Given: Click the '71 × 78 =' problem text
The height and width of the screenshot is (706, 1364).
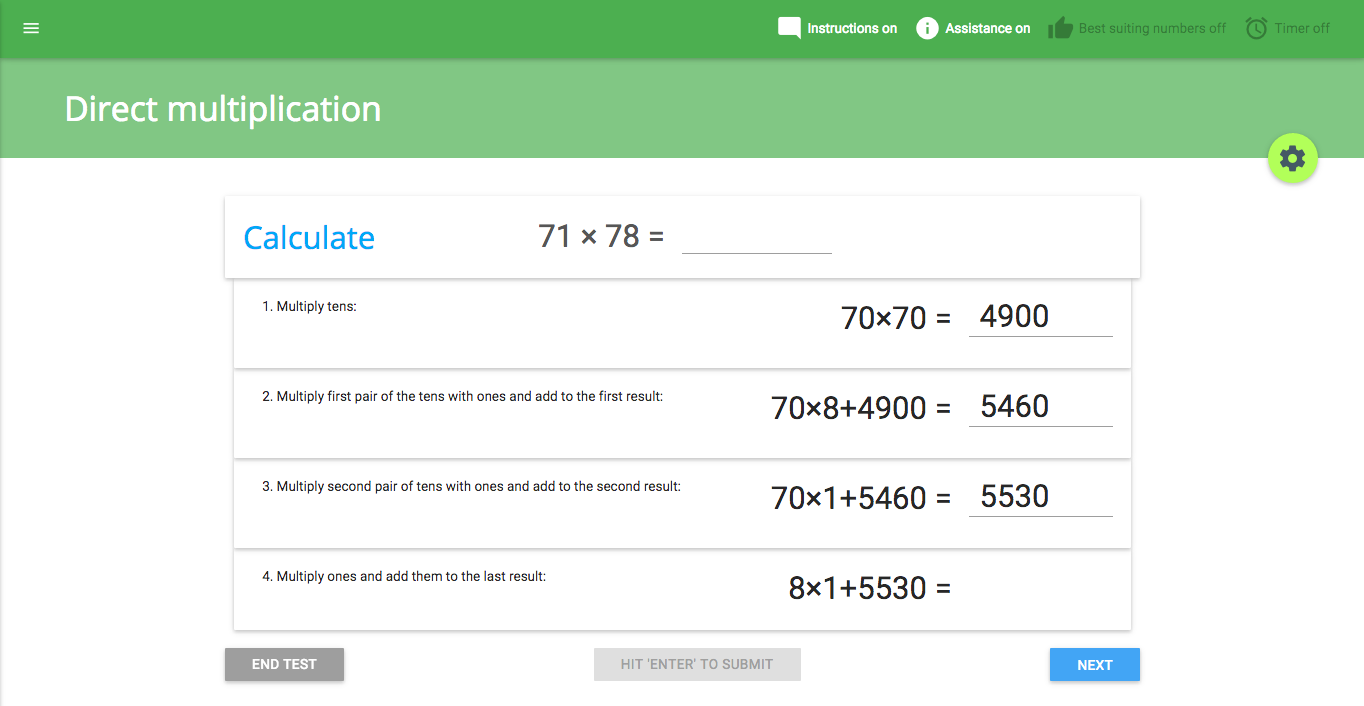Looking at the screenshot, I should pos(601,236).
